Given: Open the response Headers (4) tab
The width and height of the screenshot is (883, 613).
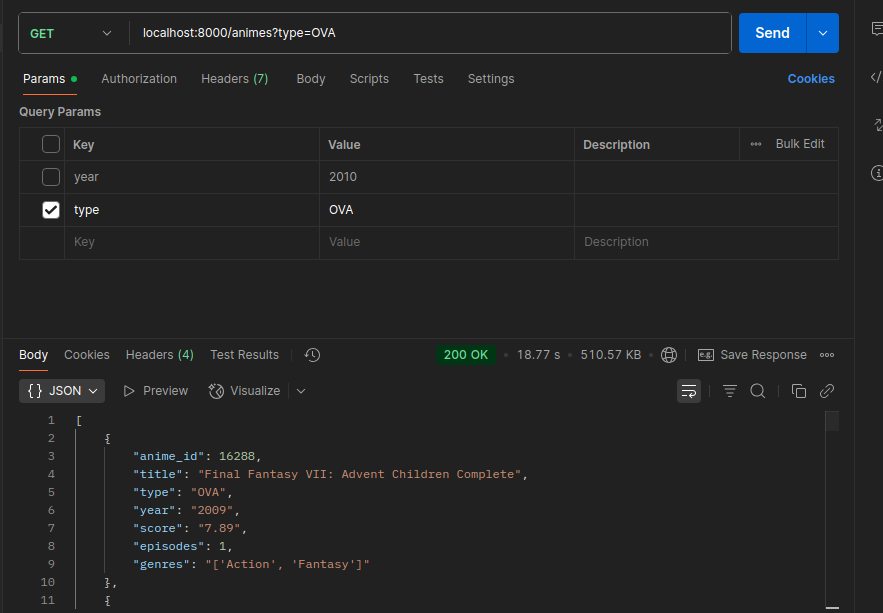Looking at the screenshot, I should click(x=159, y=355).
